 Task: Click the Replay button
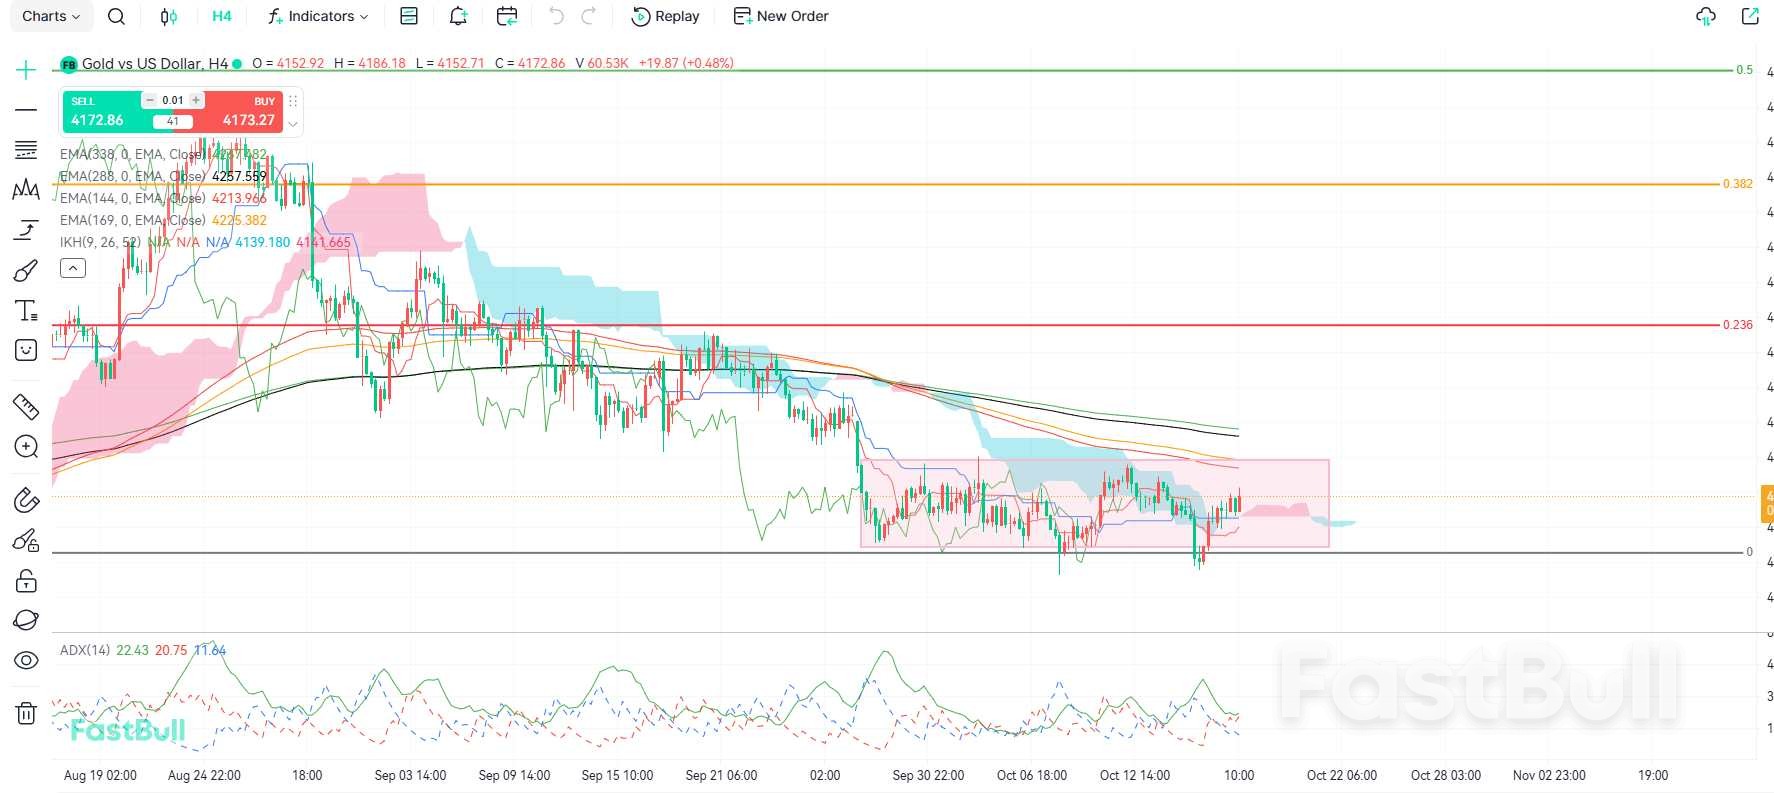pos(666,16)
